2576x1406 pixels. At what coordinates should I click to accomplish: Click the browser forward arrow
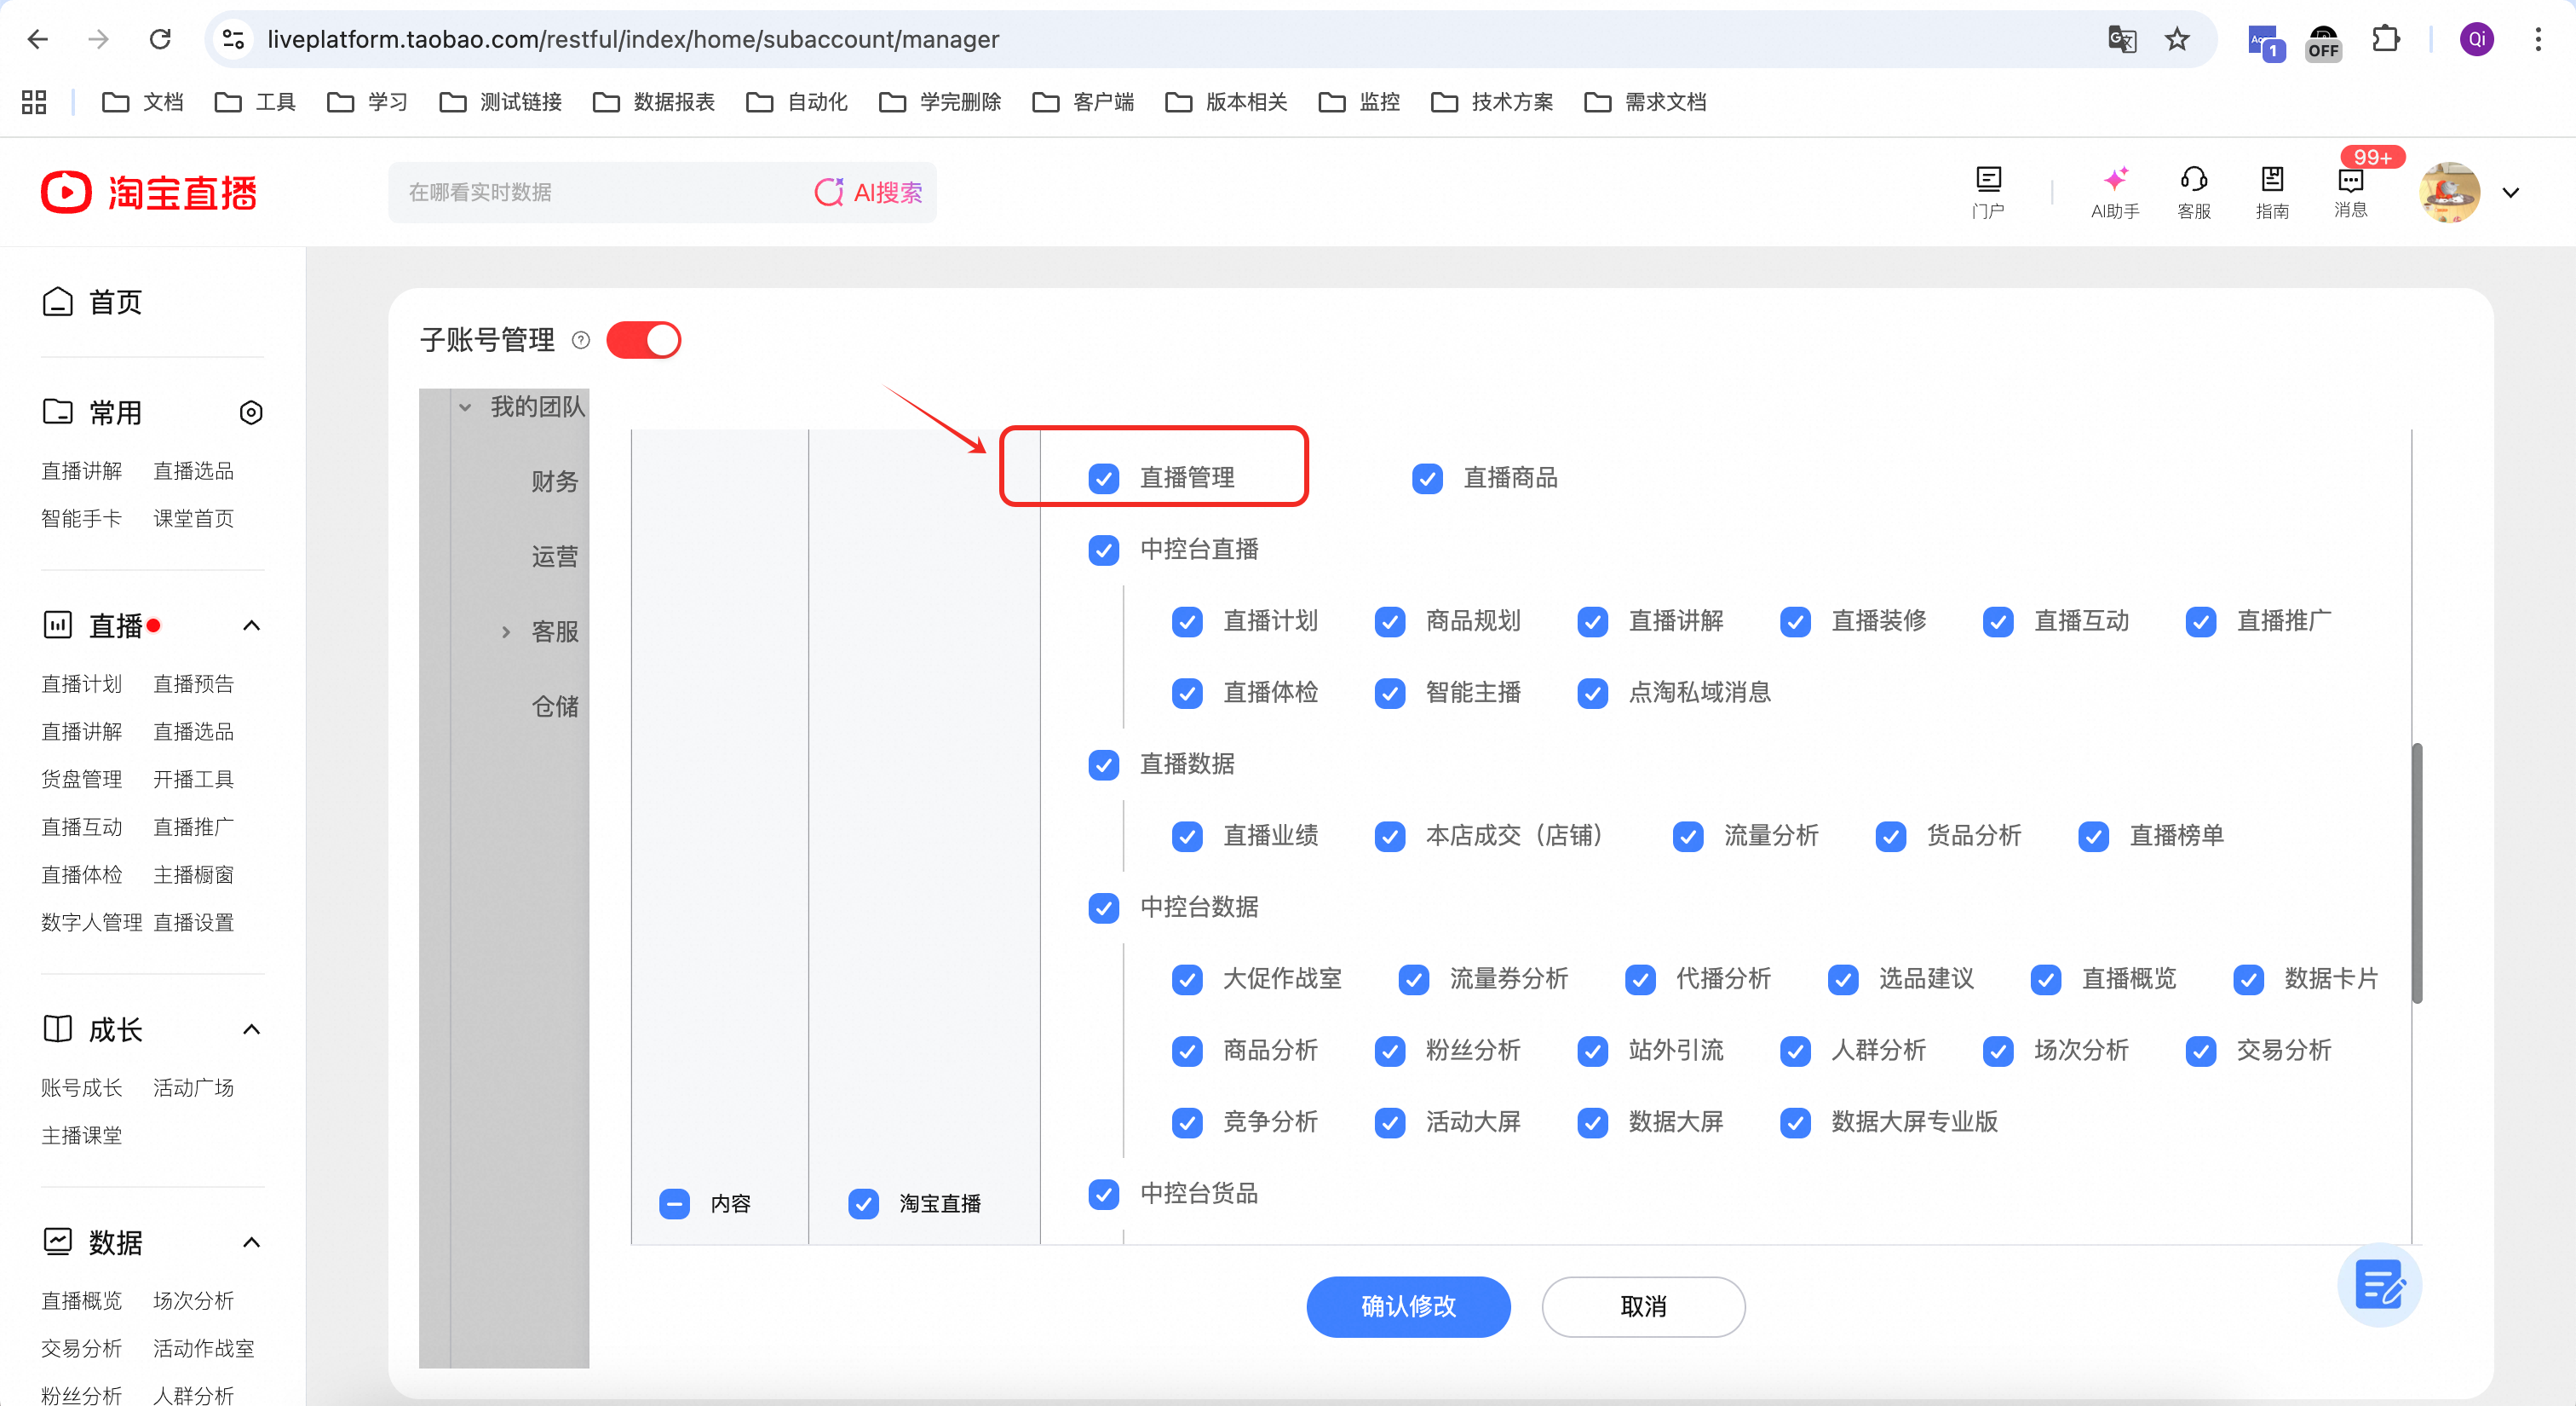click(98, 39)
